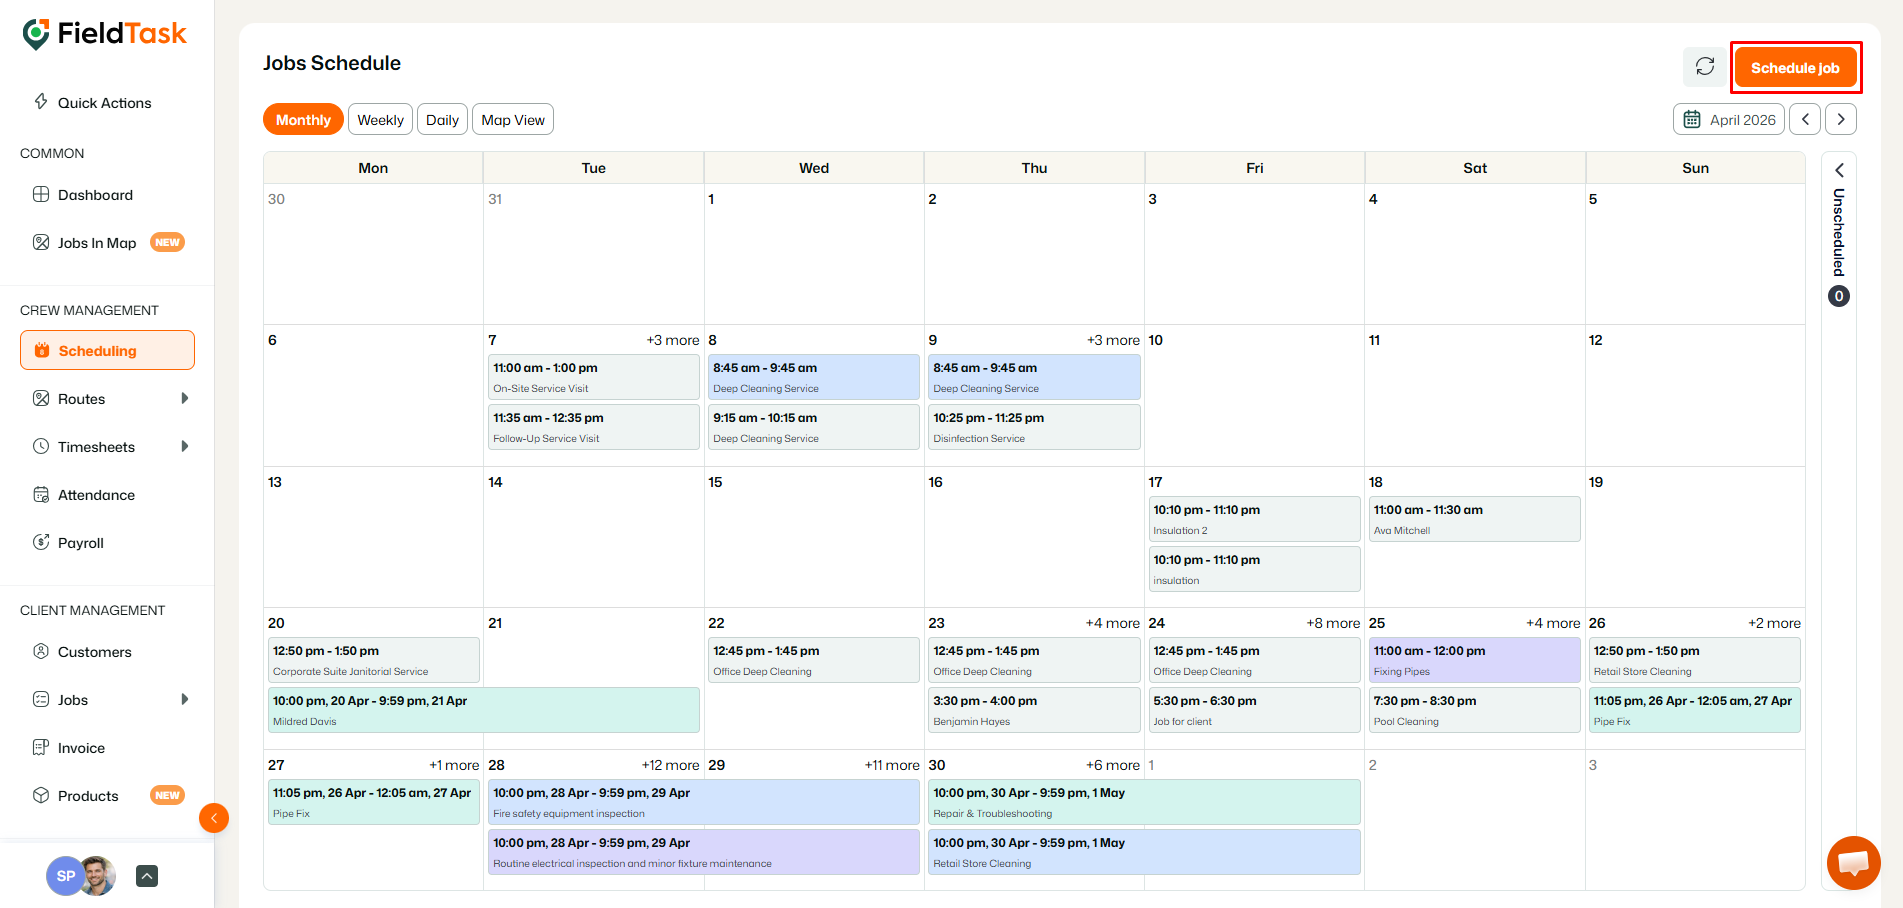Select the Scheduling menu item
The height and width of the screenshot is (908, 1903).
pos(107,351)
